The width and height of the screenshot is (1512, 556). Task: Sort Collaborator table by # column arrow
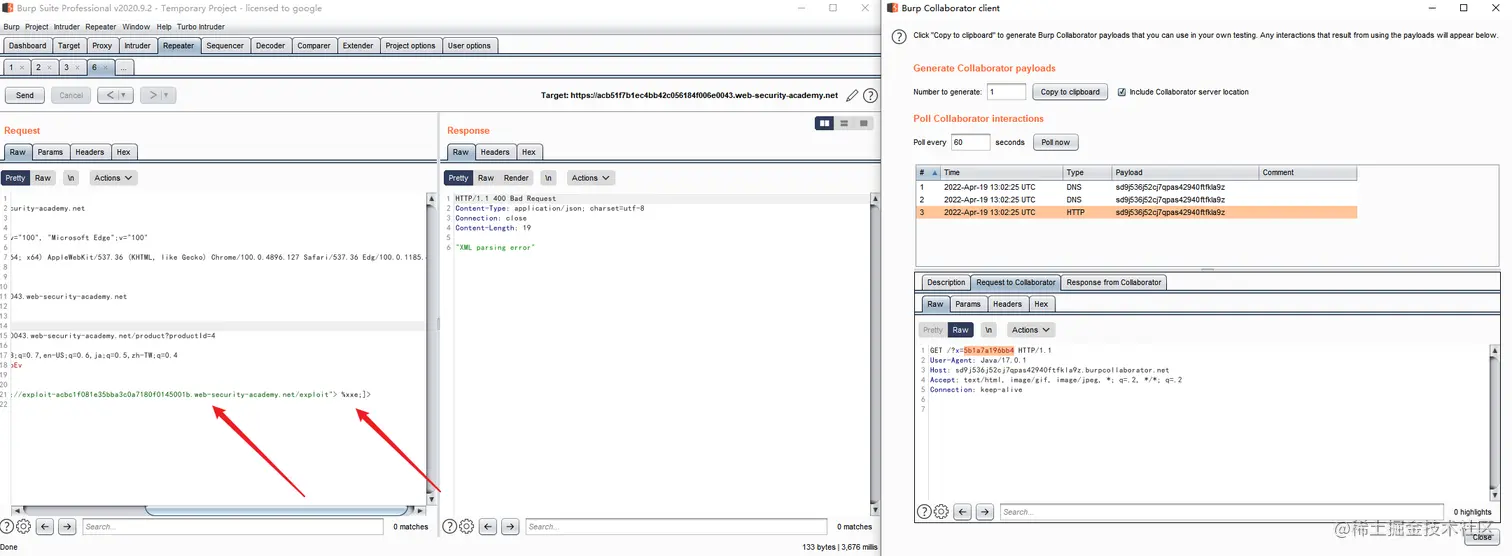coord(934,172)
